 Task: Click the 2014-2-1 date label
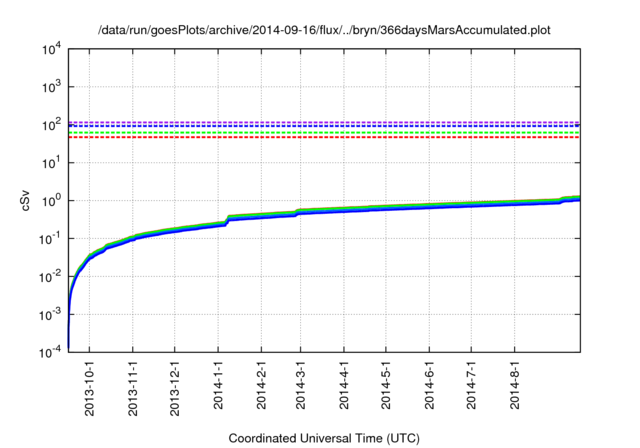click(x=262, y=385)
